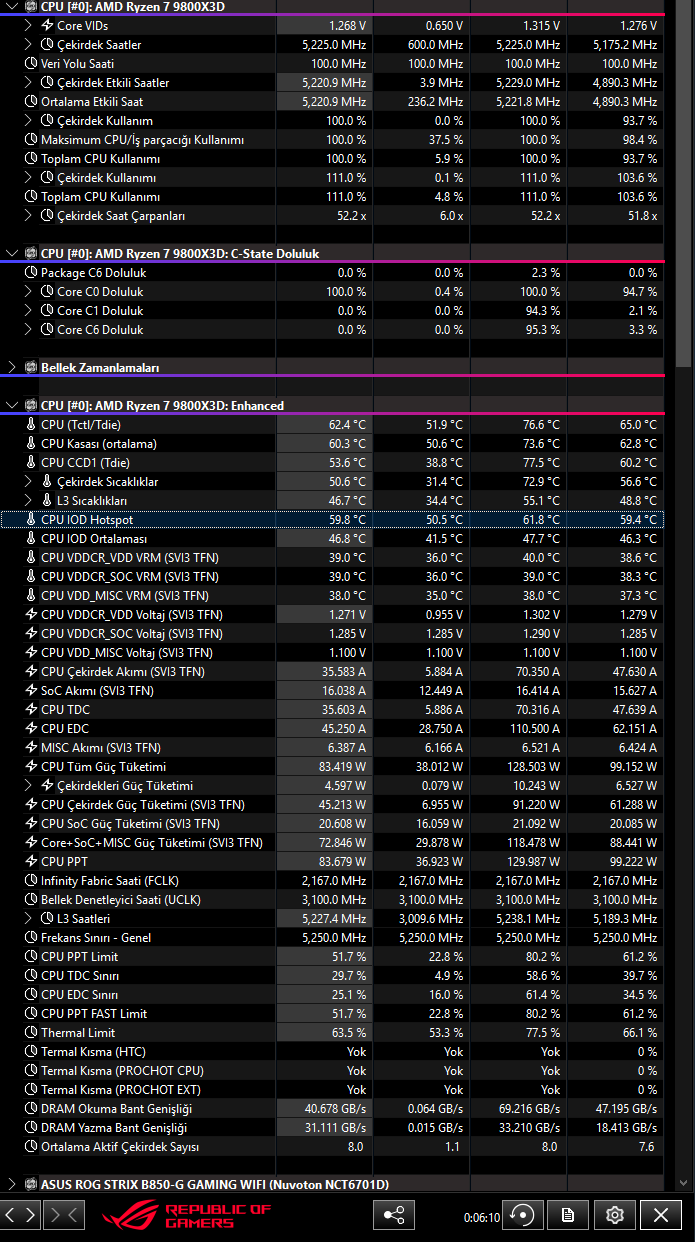695x1242 pixels.
Task: Open the log file document icon
Action: click(567, 1215)
